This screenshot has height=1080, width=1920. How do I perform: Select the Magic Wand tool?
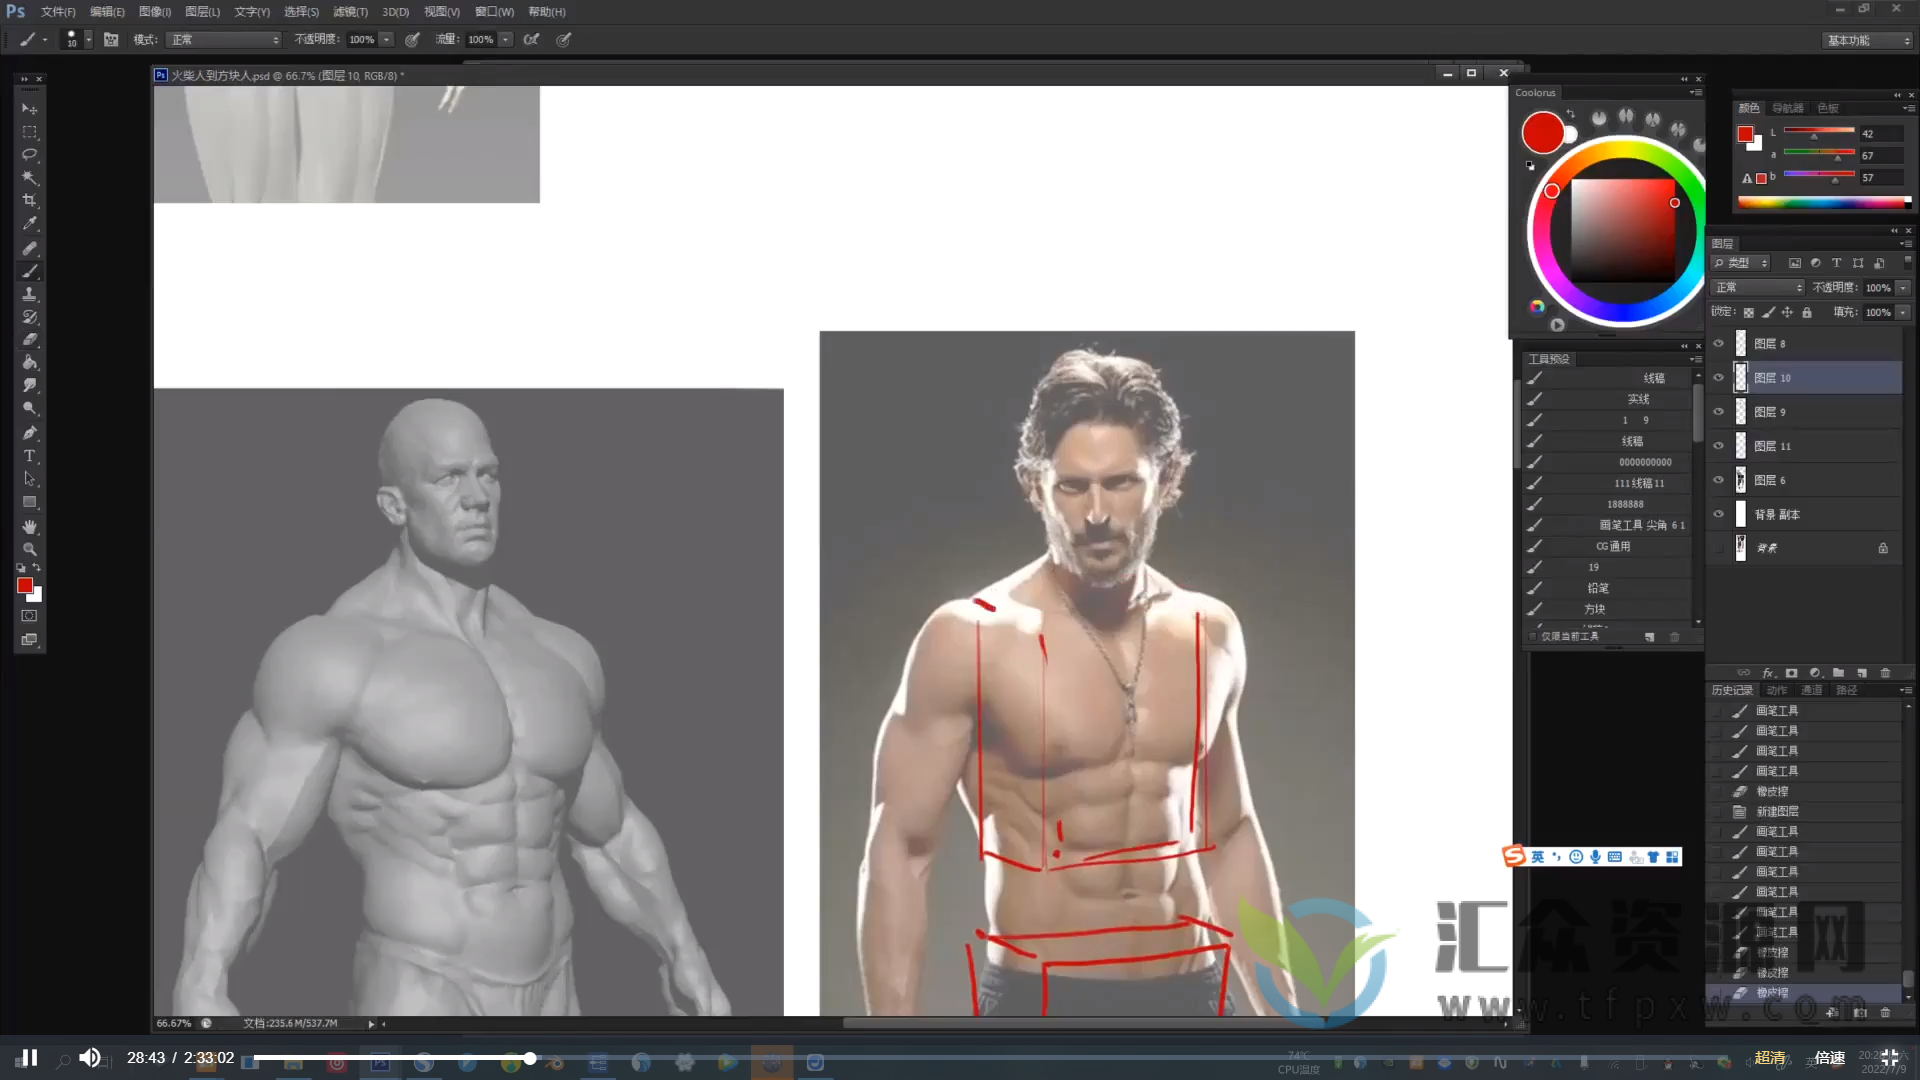click(29, 178)
